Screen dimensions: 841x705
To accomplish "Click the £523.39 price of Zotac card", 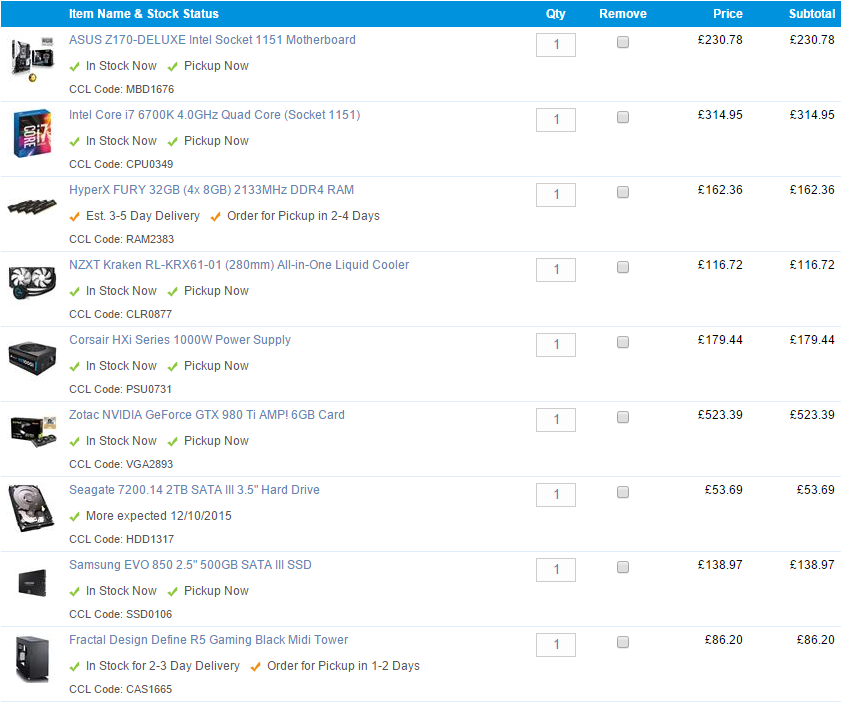I will point(720,415).
